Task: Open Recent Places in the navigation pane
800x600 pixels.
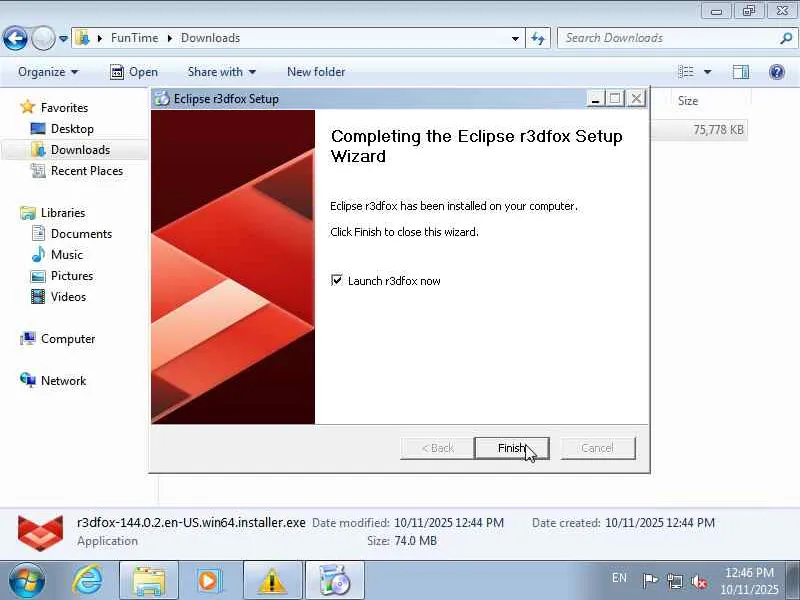Action: pos(87,170)
